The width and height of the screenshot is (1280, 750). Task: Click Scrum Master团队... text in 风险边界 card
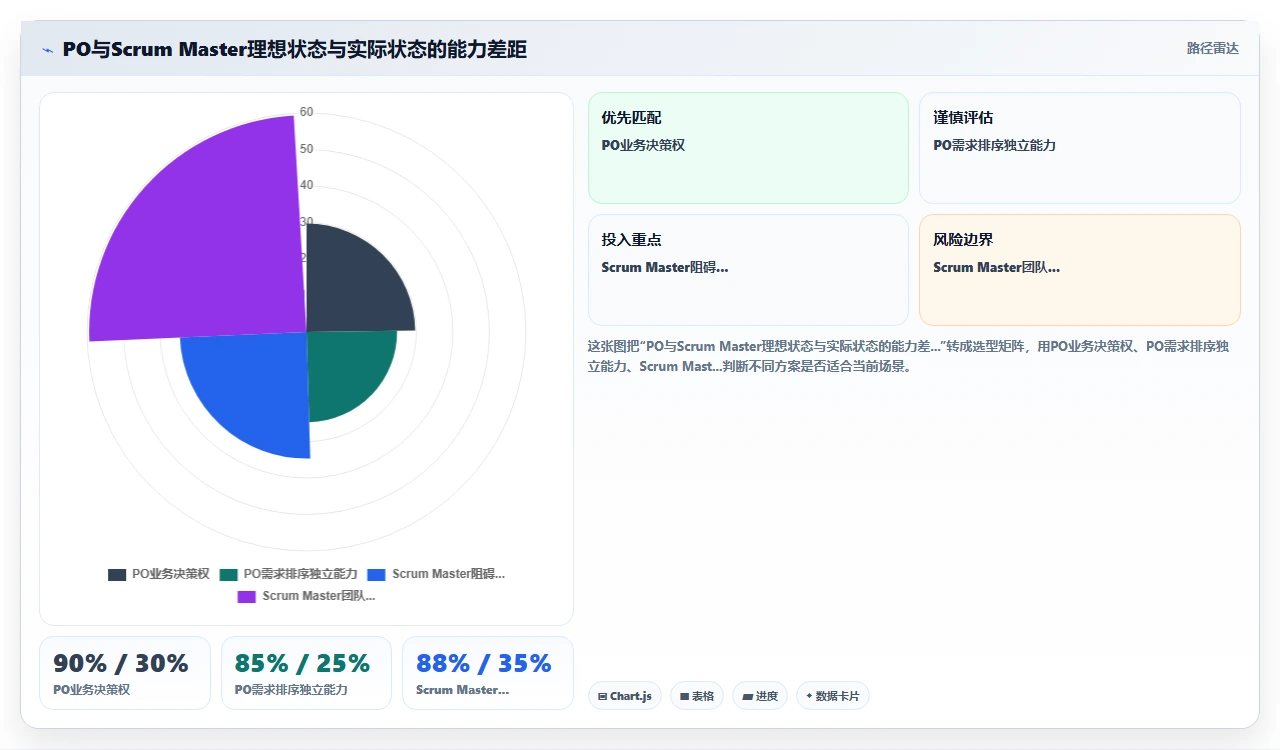[997, 267]
